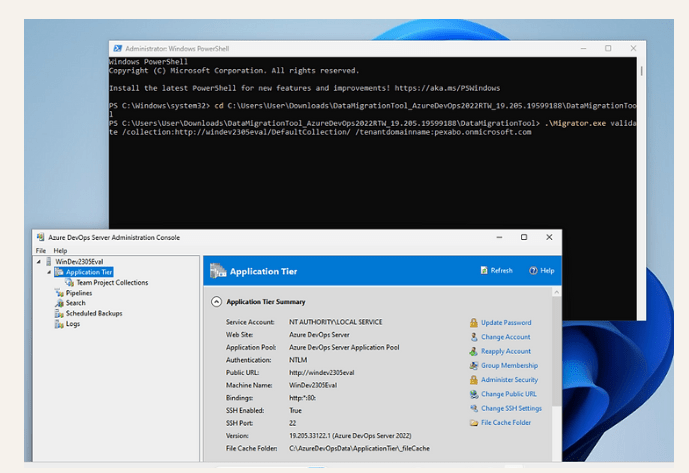This screenshot has width=689, height=473.
Task: Open the File Cache Folder link
Action: 506,423
